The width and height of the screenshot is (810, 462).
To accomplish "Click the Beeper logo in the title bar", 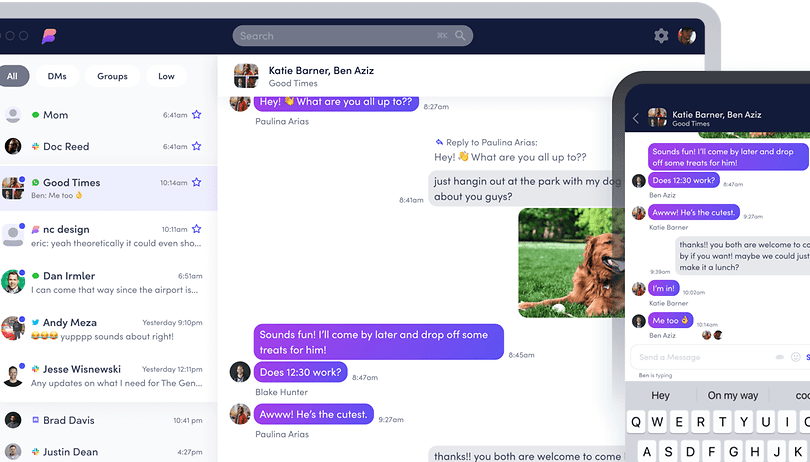I will click(49, 36).
